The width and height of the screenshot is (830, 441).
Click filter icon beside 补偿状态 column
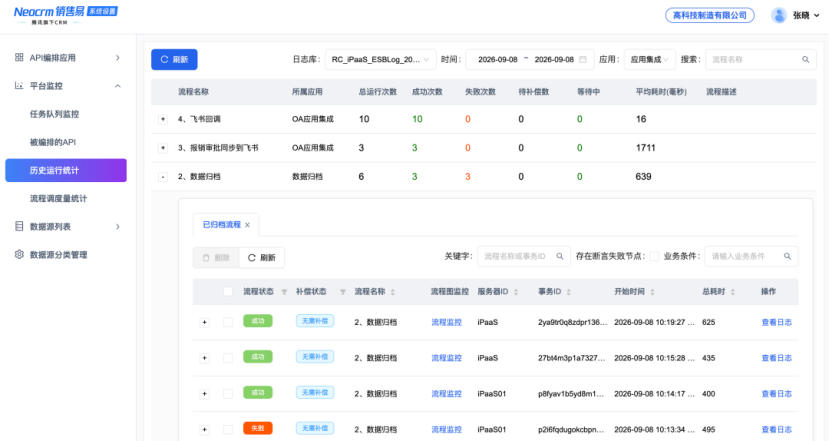(x=342, y=292)
